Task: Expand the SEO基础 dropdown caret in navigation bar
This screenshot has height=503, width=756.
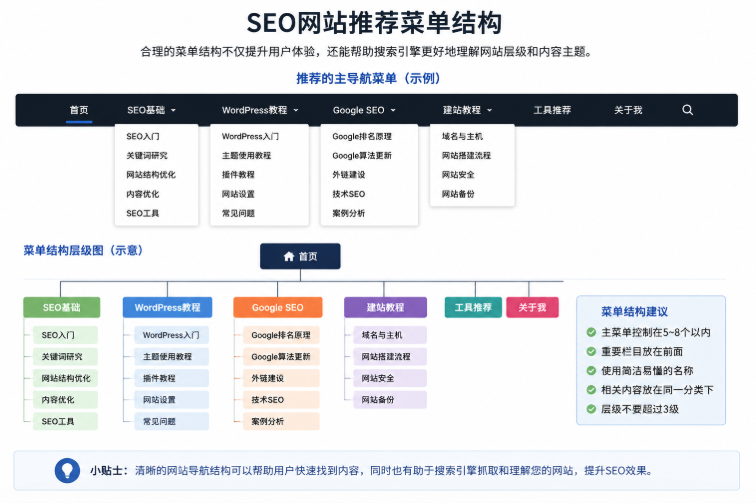Action: pos(173,110)
